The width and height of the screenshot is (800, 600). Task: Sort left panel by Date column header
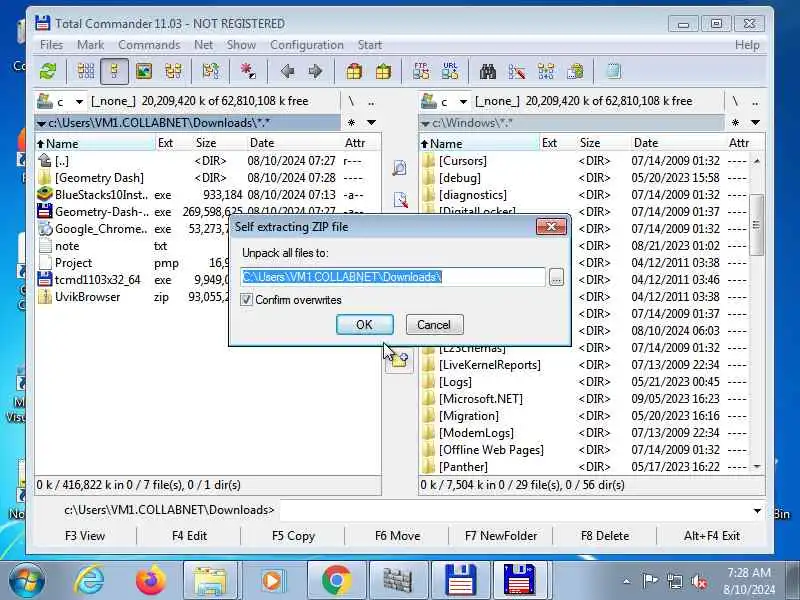pyautogui.click(x=295, y=143)
